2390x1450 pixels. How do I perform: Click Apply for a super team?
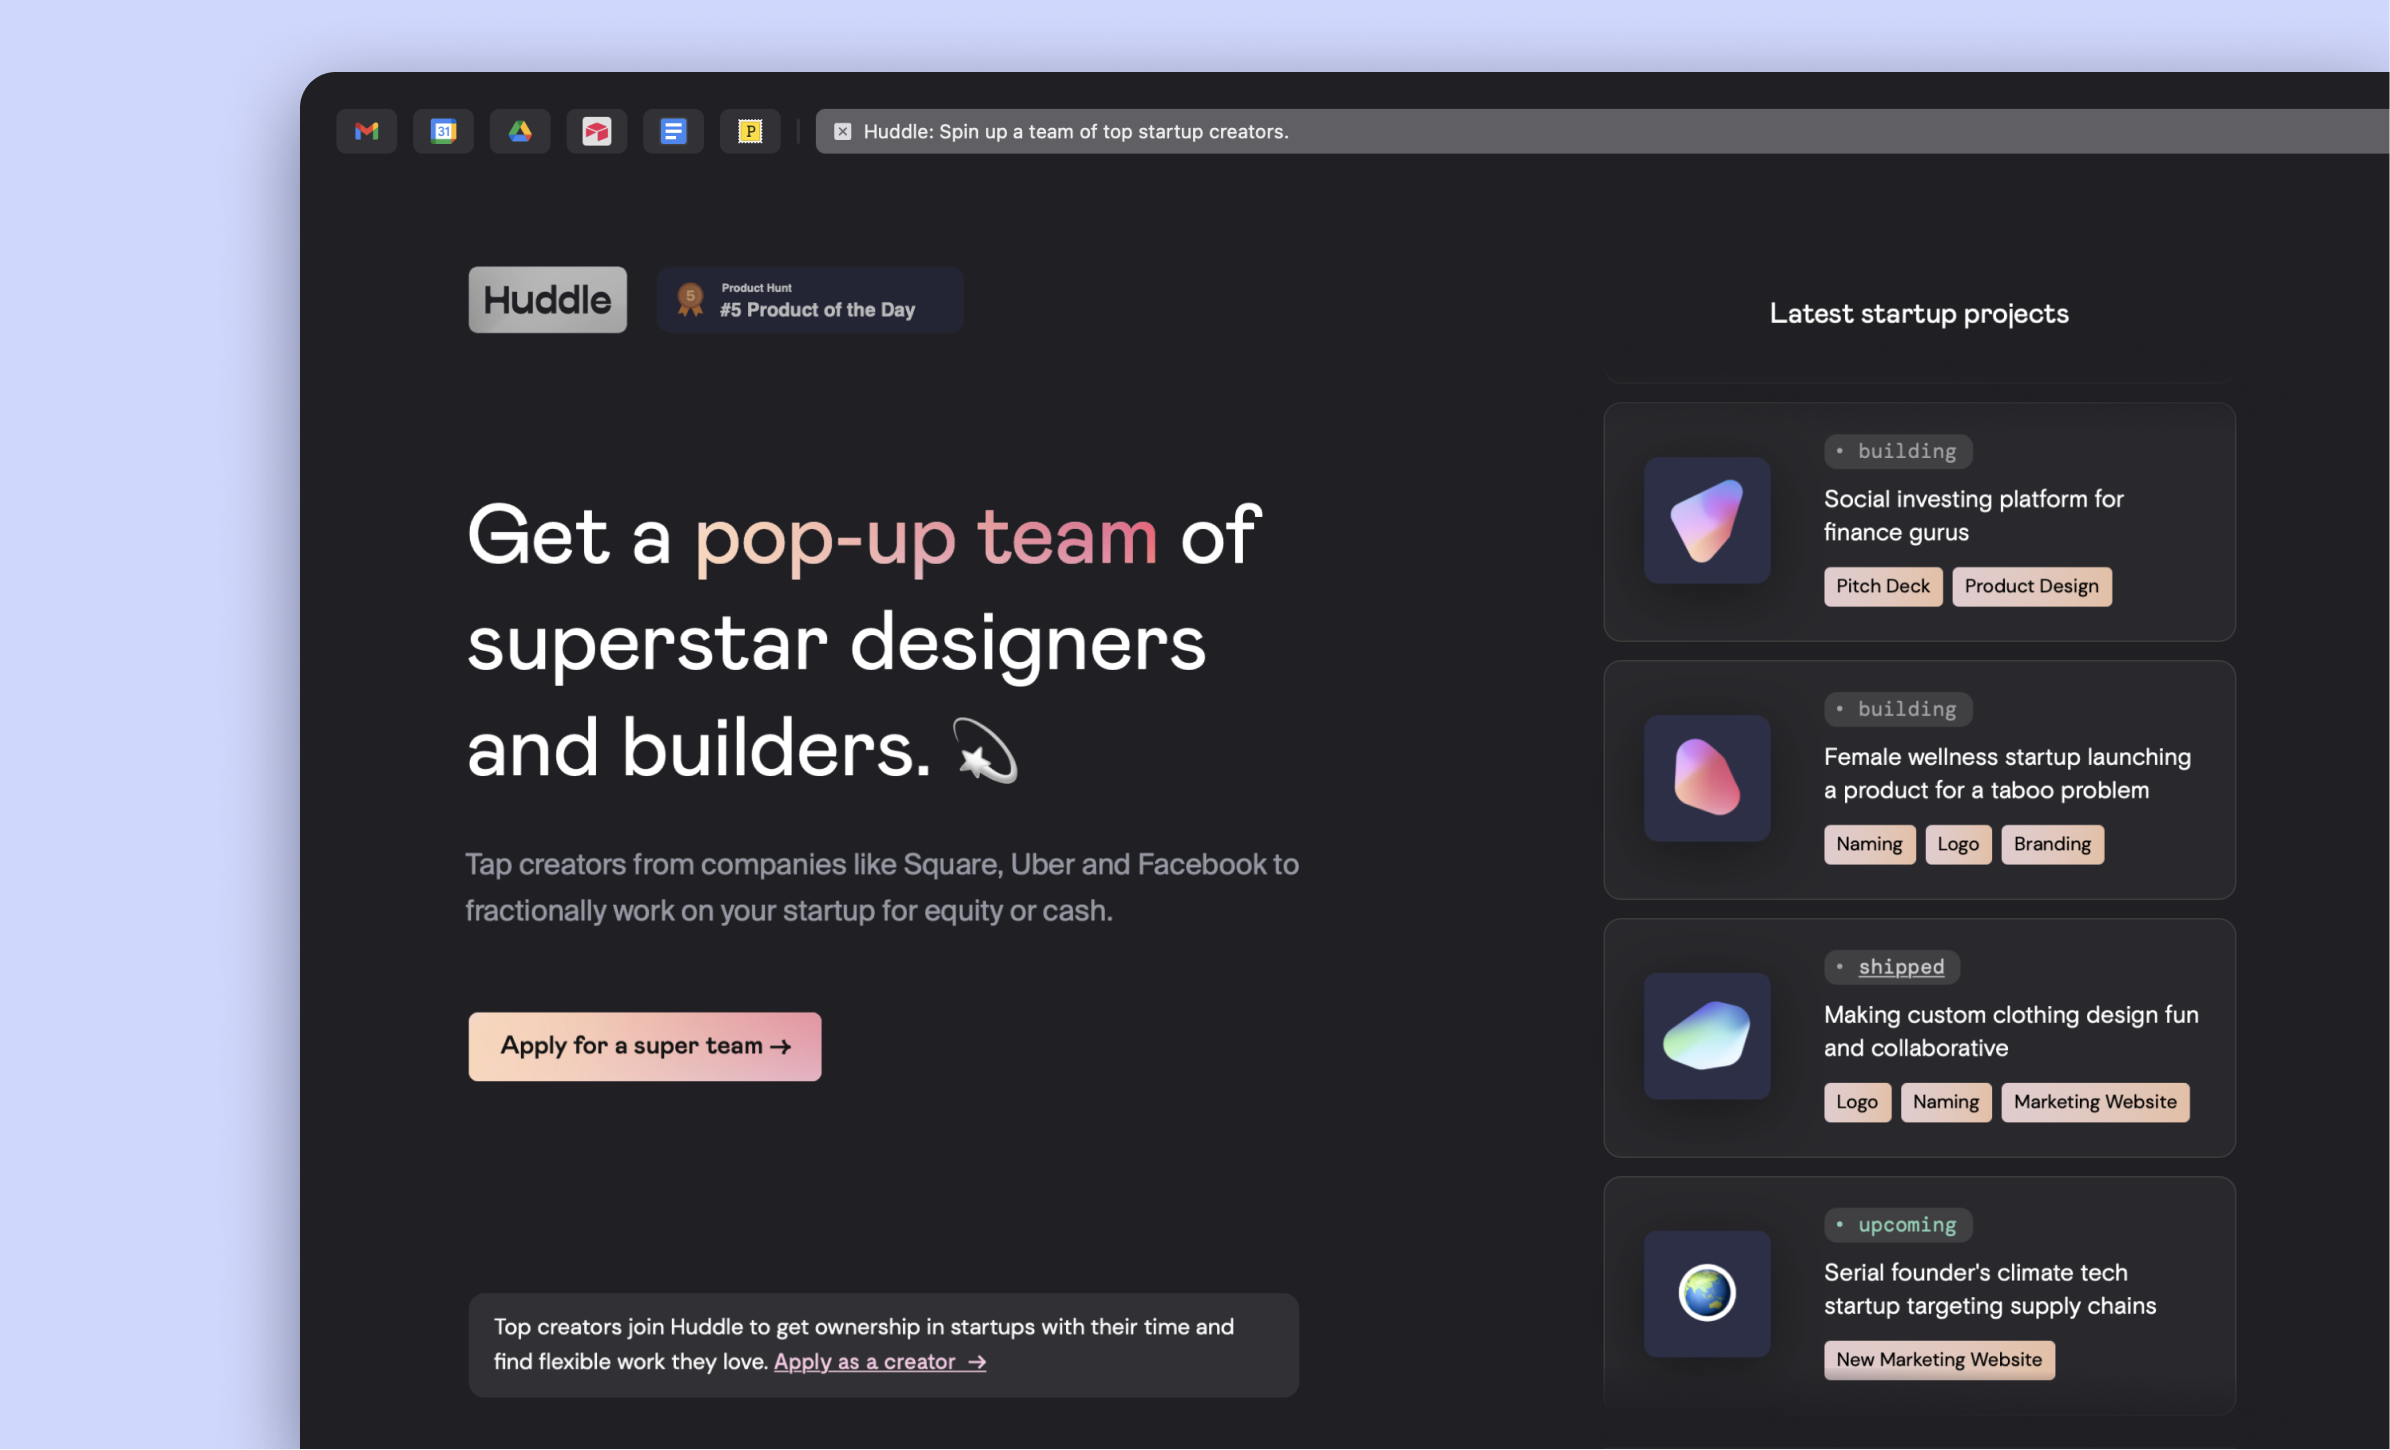point(643,1046)
